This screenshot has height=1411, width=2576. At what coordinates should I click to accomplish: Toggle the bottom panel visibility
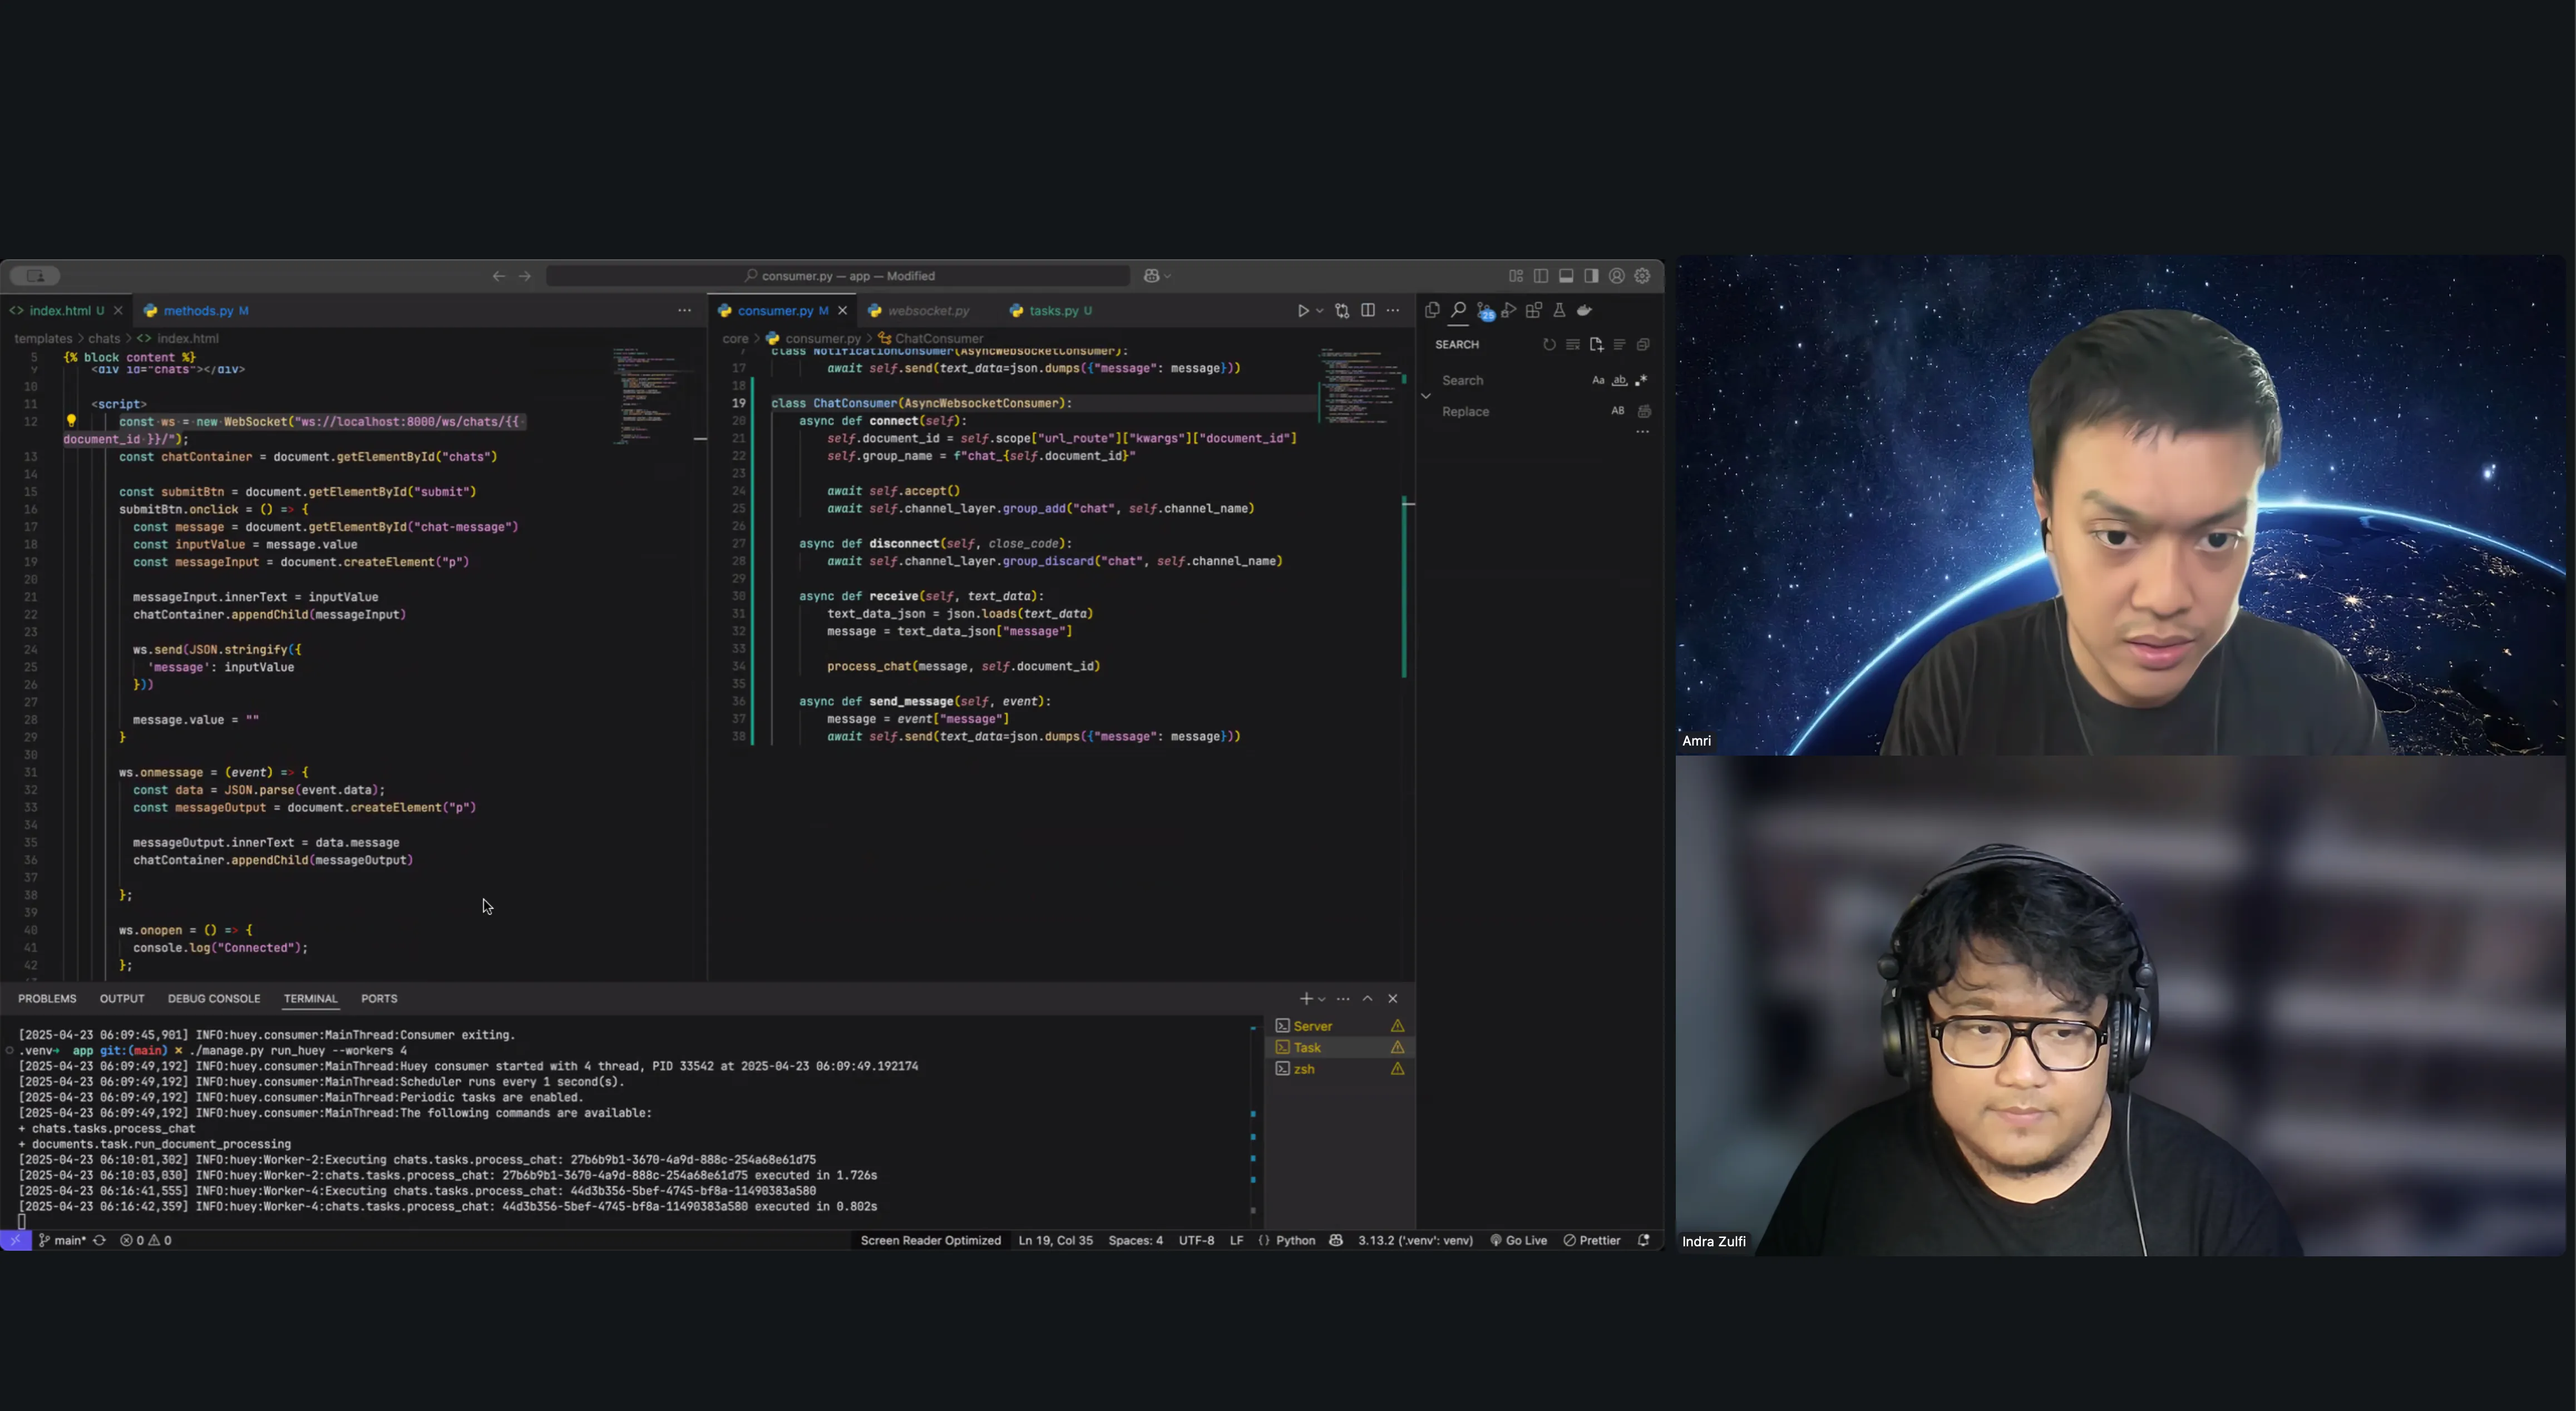[1566, 276]
